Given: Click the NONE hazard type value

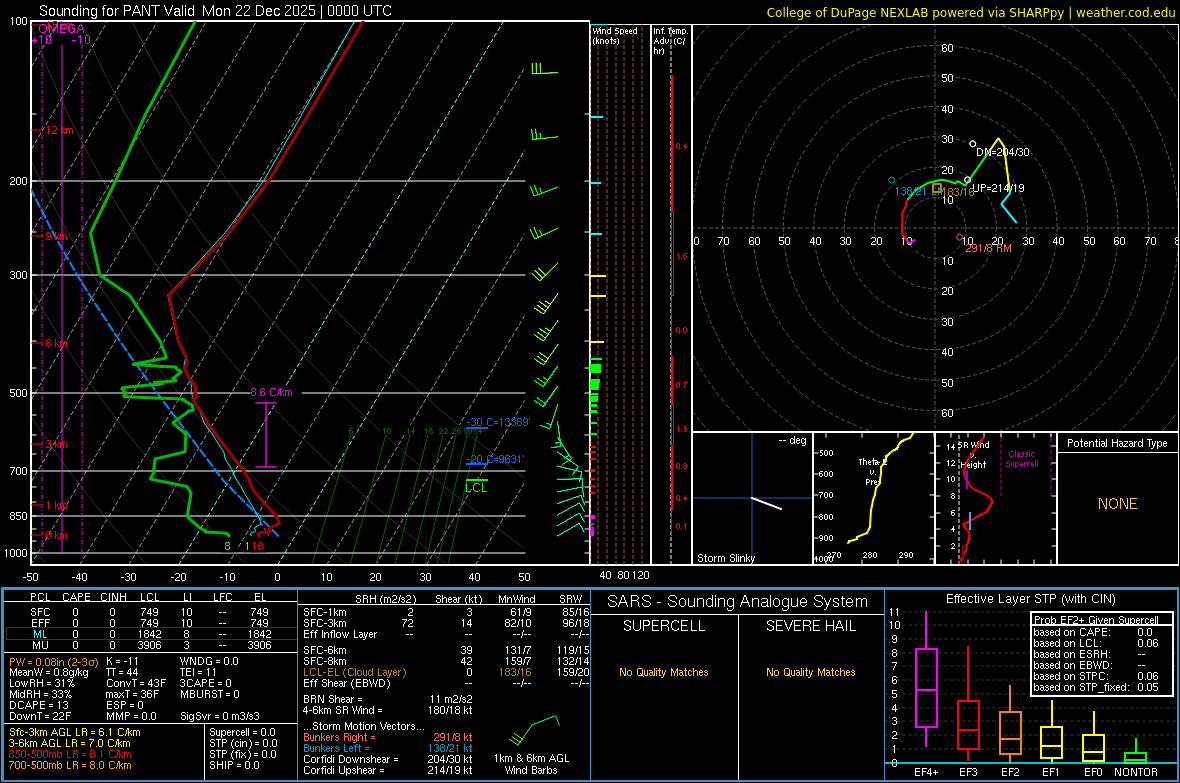Looking at the screenshot, I should [x=1117, y=504].
